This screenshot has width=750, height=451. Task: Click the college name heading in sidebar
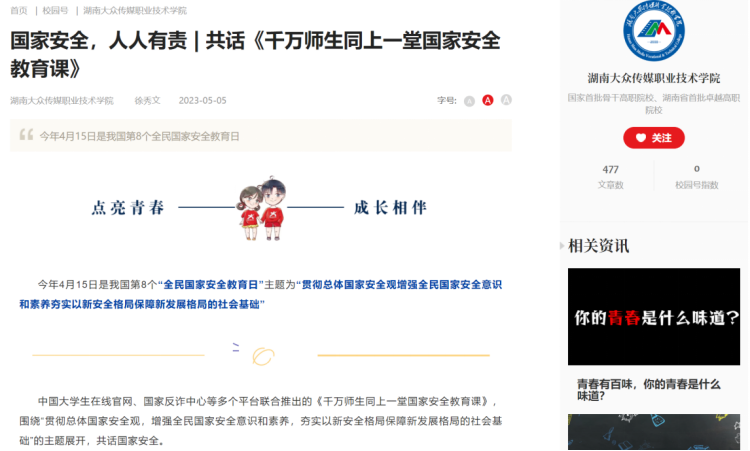[x=653, y=78]
